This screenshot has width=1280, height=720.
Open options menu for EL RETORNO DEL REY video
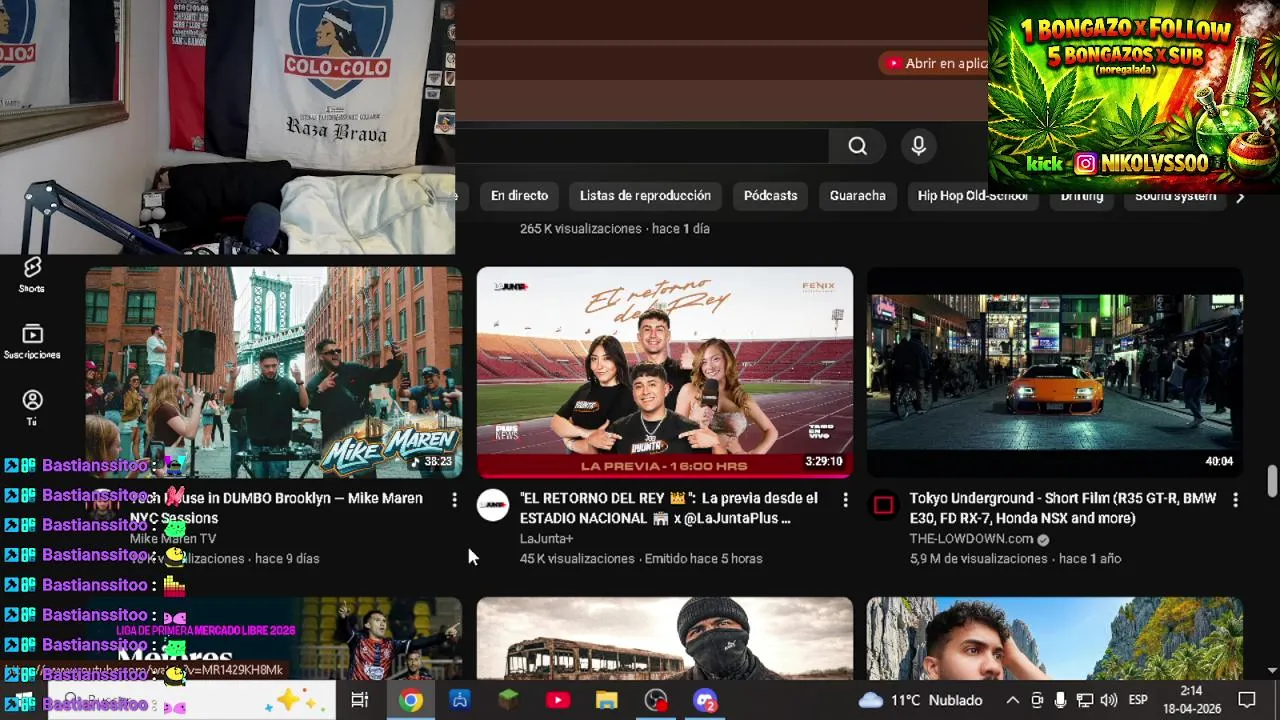[845, 499]
